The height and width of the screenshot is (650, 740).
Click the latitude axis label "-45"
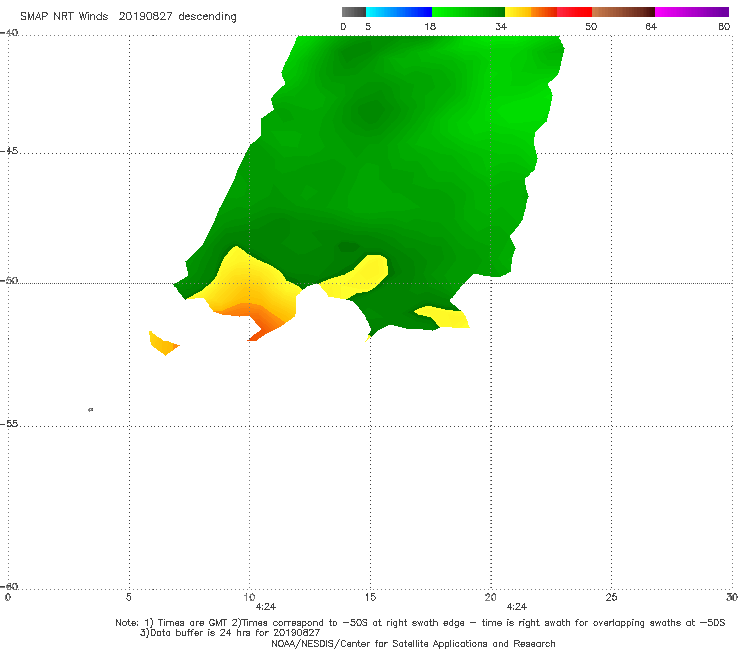click(x=9, y=151)
